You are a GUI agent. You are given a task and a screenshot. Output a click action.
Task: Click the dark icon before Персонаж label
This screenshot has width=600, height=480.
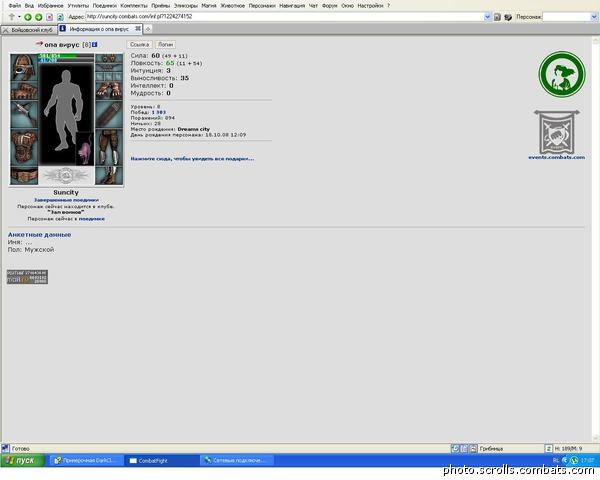pyautogui.click(x=508, y=17)
